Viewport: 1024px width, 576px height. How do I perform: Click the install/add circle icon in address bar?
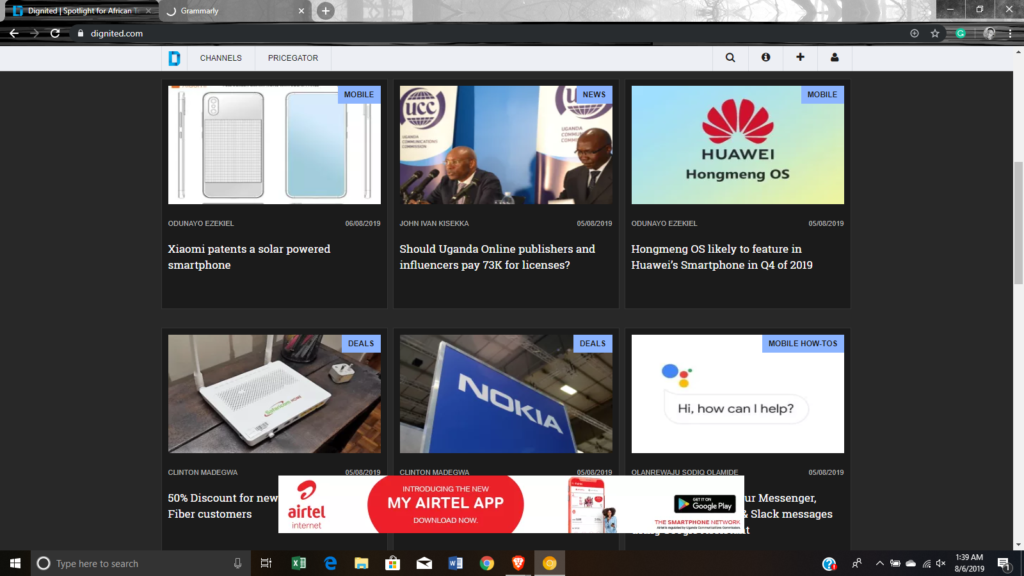click(x=914, y=33)
